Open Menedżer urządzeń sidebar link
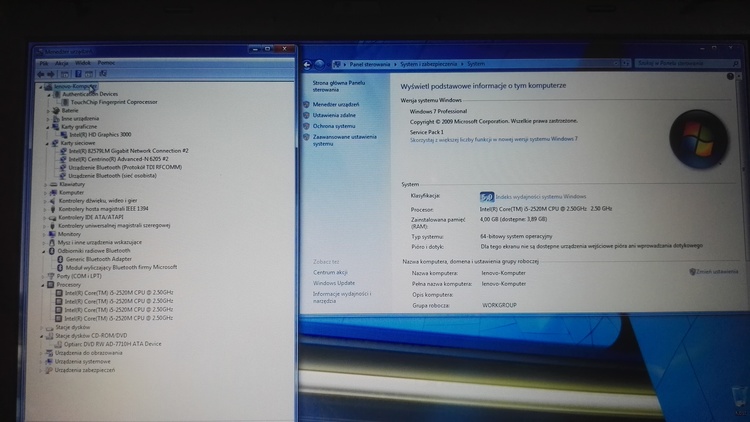The image size is (750, 422). click(336, 104)
